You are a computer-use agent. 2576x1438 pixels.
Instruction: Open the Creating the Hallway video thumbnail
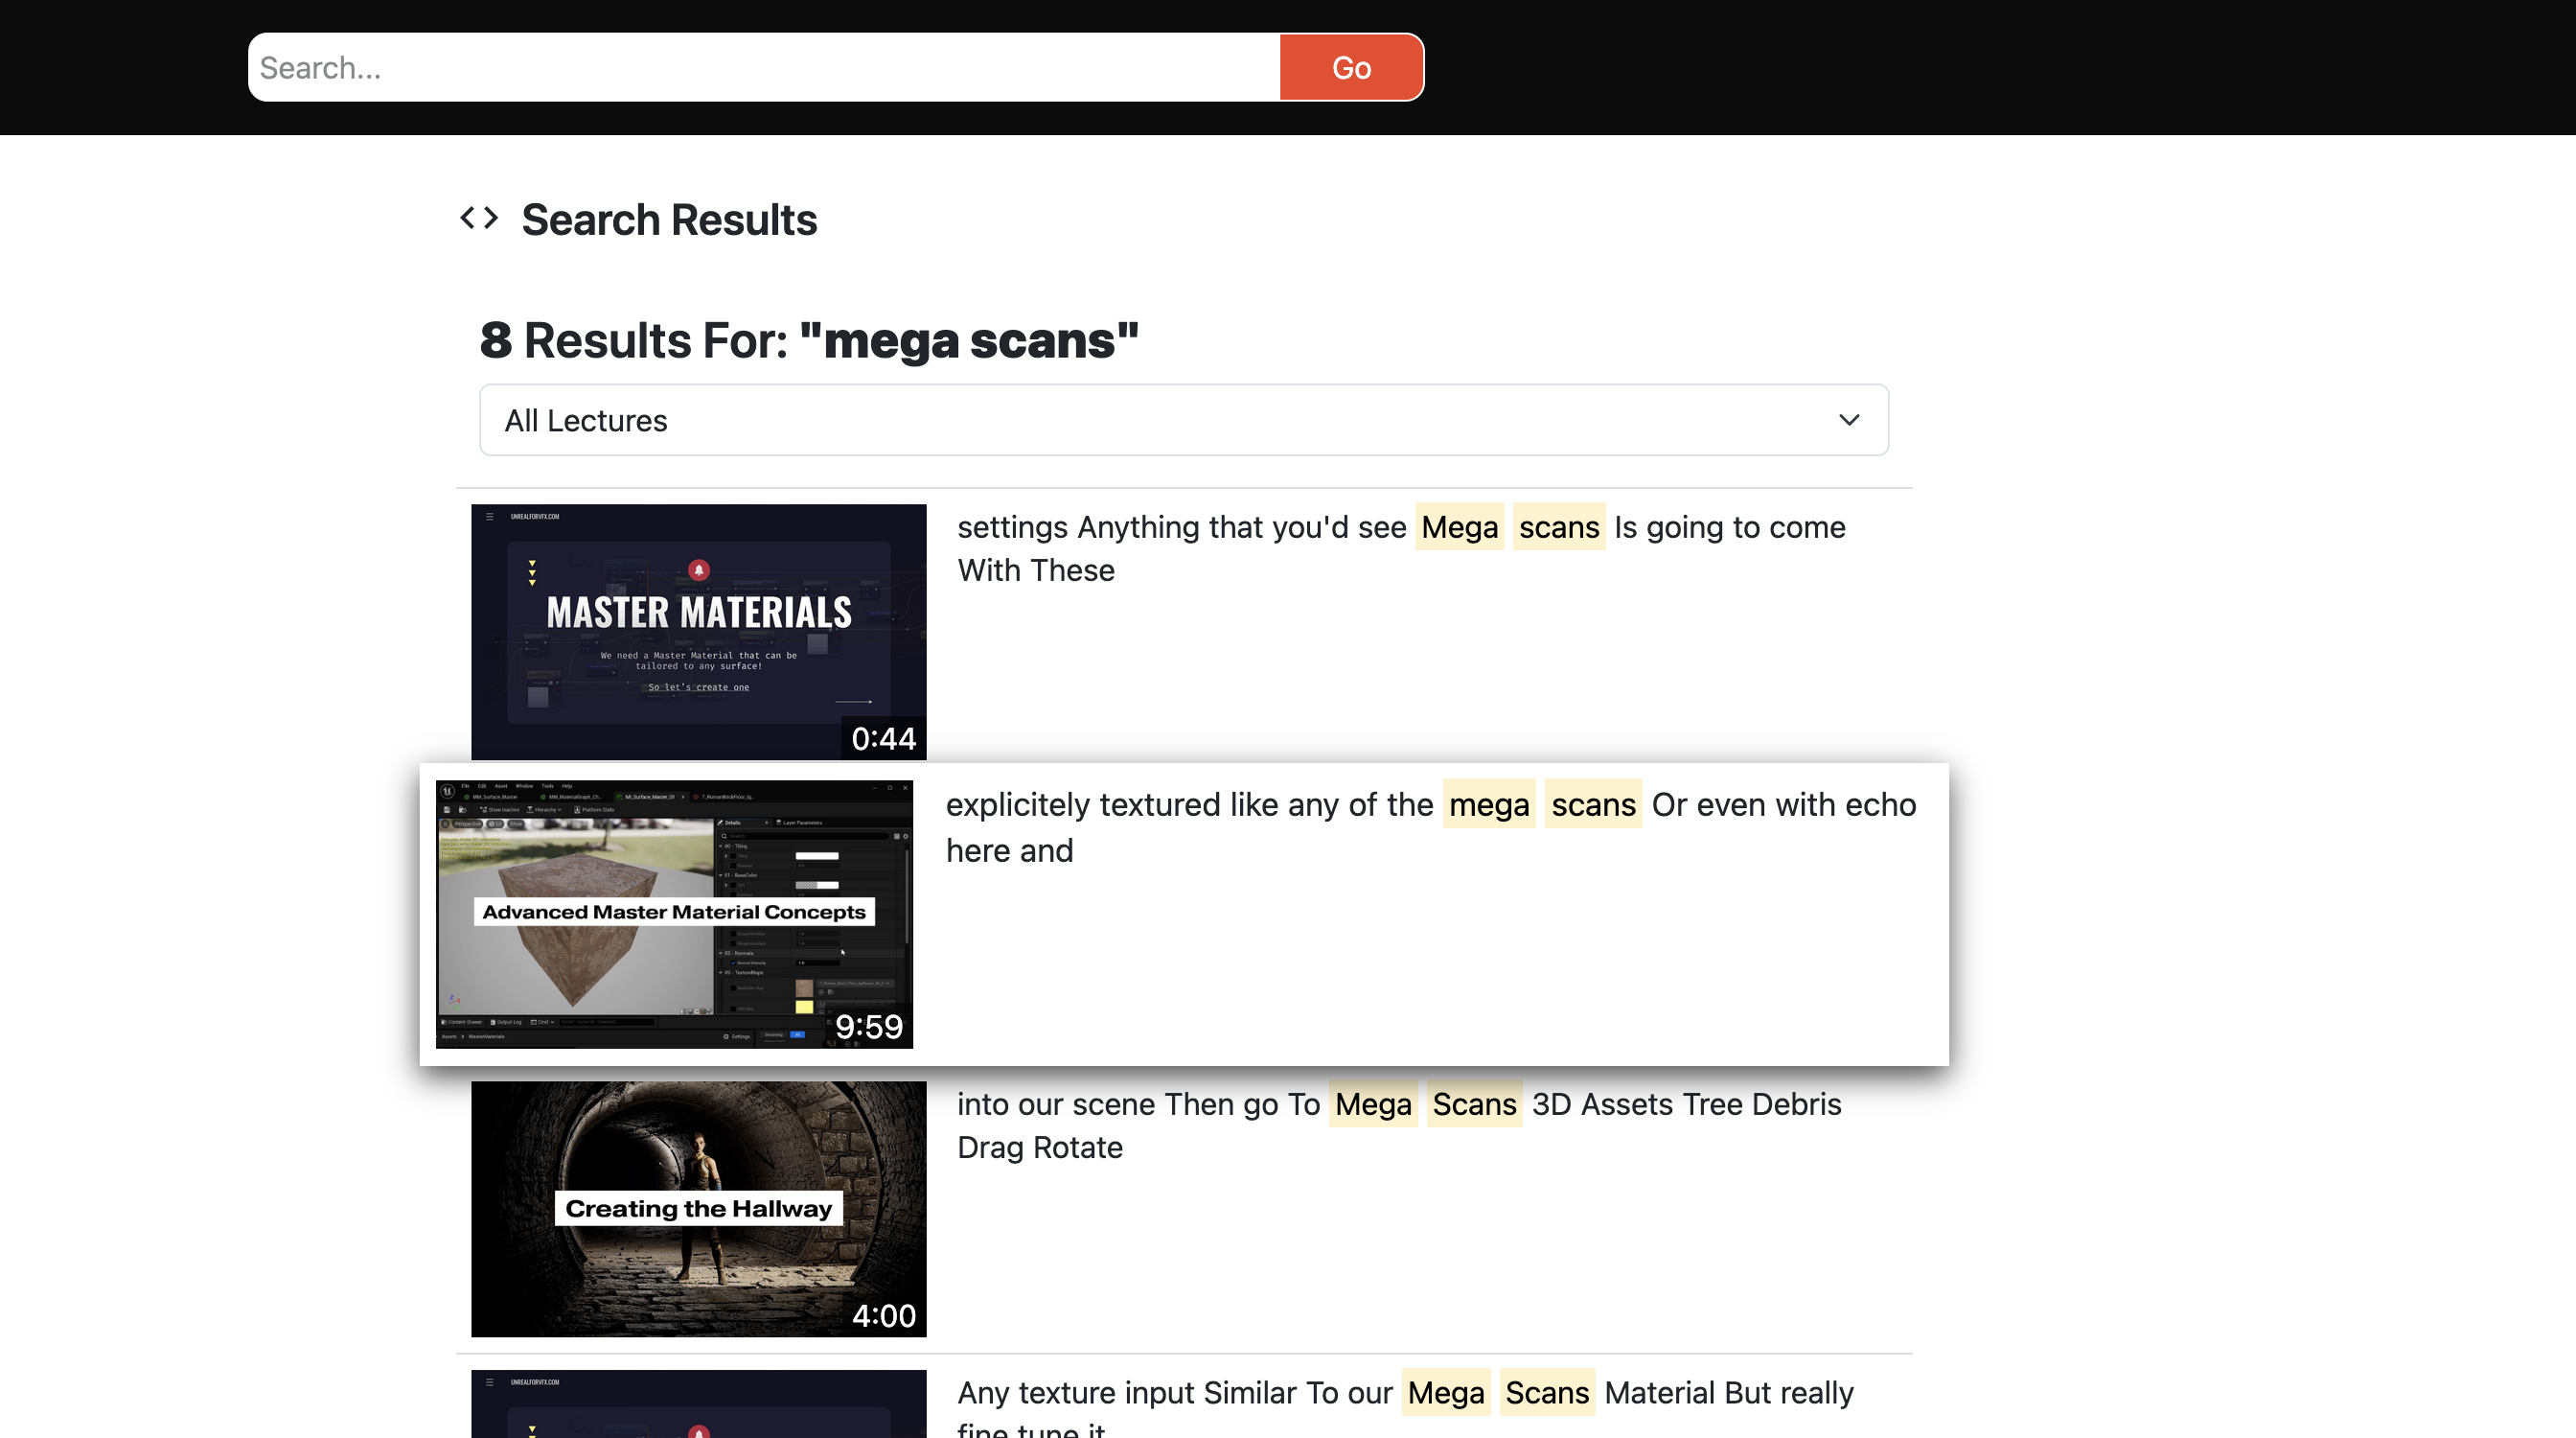[x=698, y=1209]
